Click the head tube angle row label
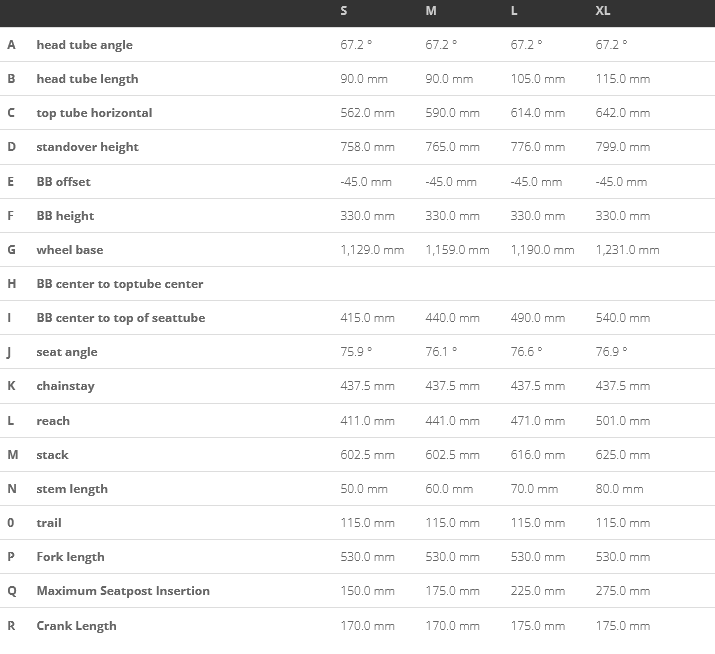Screen dimensions: 715x654 click(x=84, y=45)
